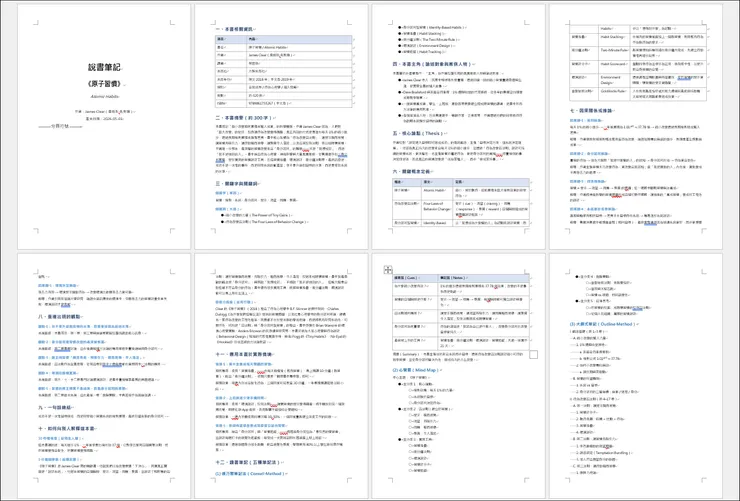The height and width of the screenshot is (501, 740).
Task: Click the heading 八、重複出現的觀點
Action: click(60, 317)
